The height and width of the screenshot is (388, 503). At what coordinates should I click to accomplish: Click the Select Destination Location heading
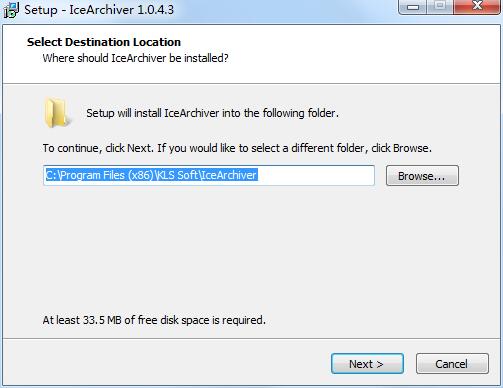104,42
